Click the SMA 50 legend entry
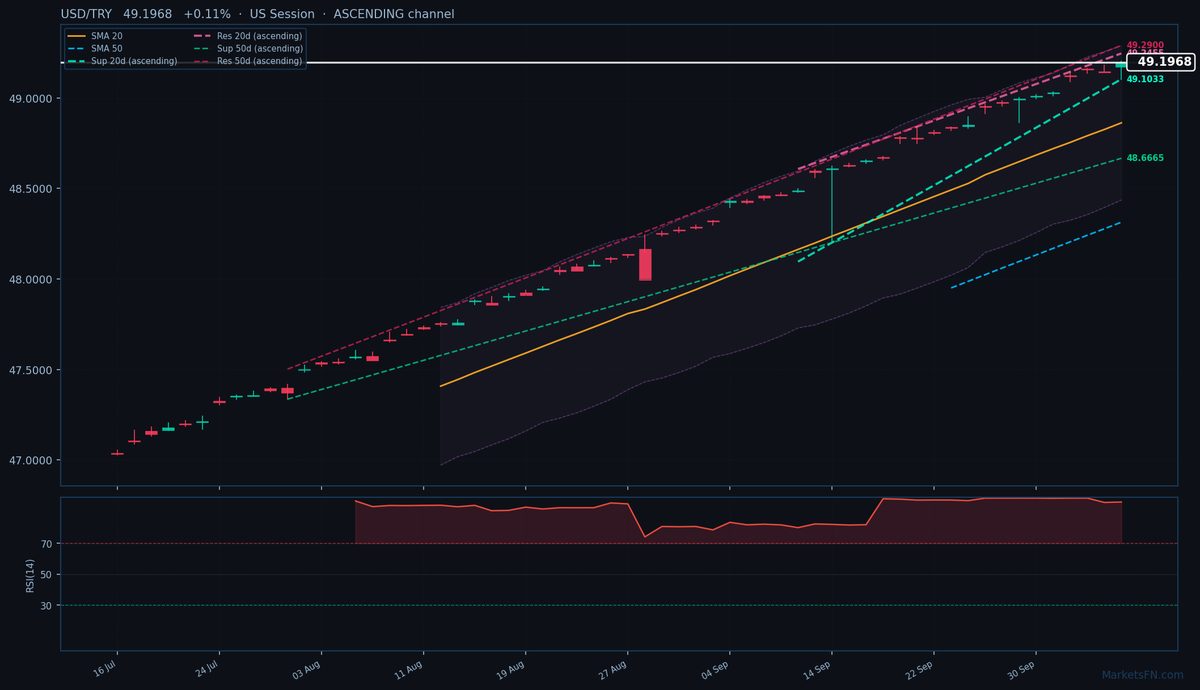This screenshot has height=690, width=1200. coord(95,48)
